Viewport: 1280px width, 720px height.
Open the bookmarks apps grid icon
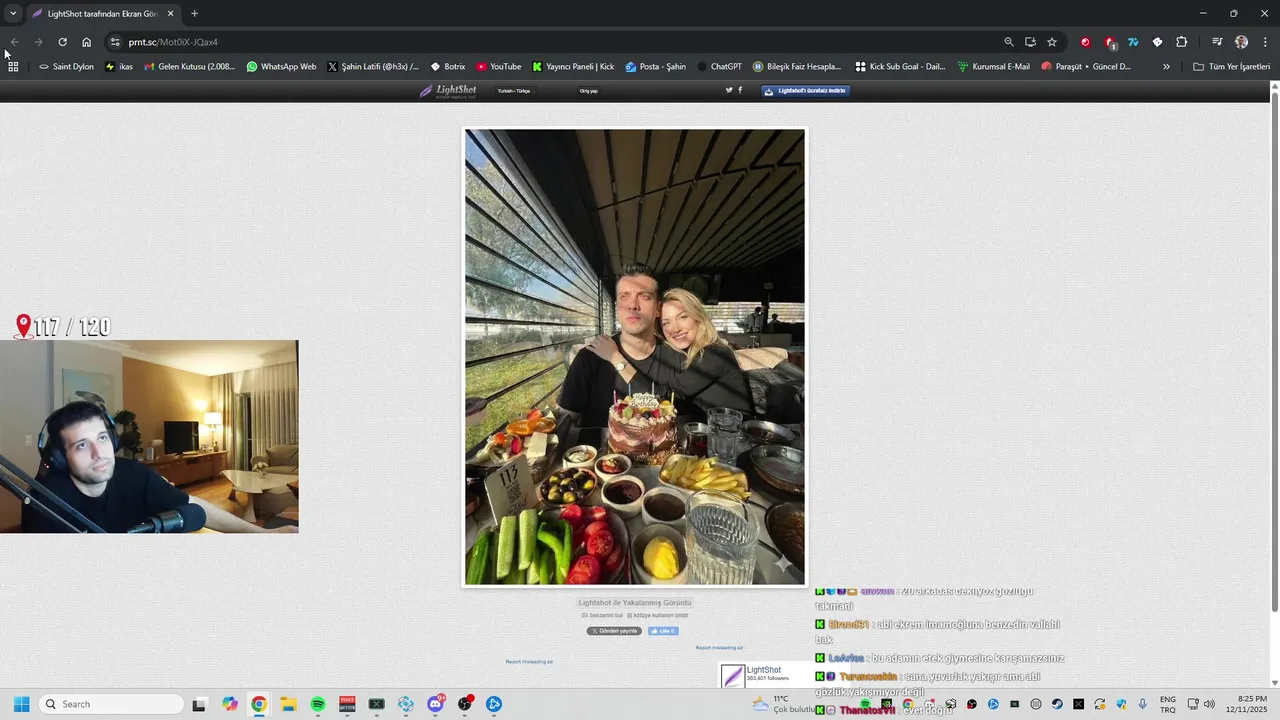(x=13, y=67)
